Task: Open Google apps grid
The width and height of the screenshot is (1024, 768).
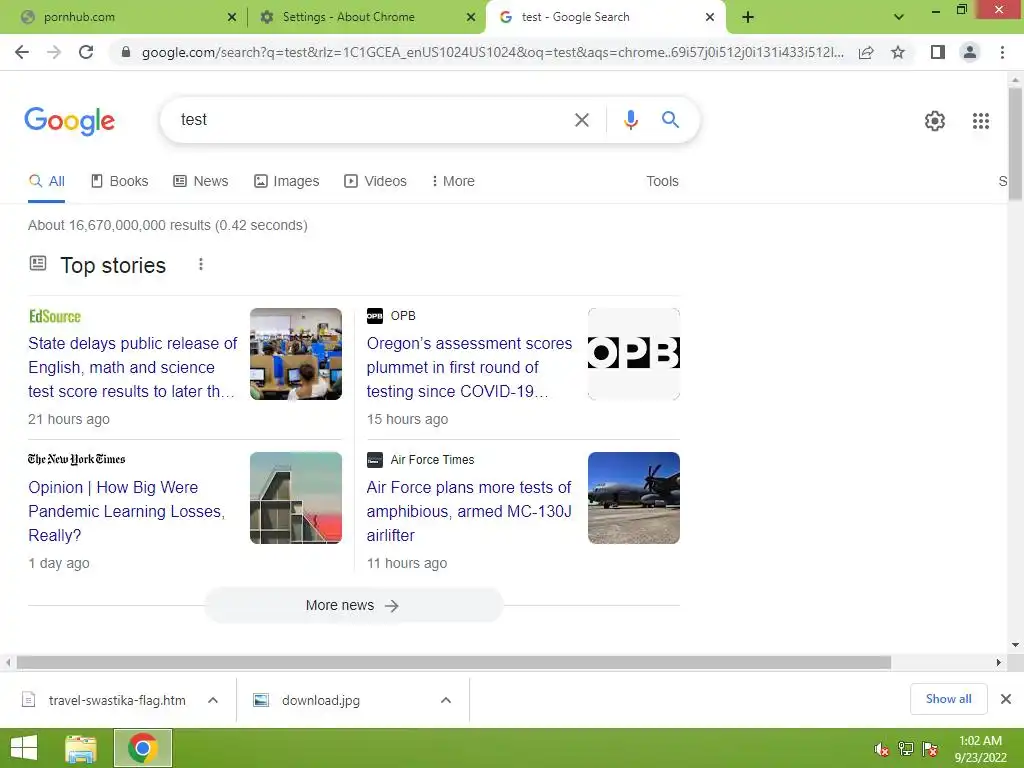Action: [980, 121]
